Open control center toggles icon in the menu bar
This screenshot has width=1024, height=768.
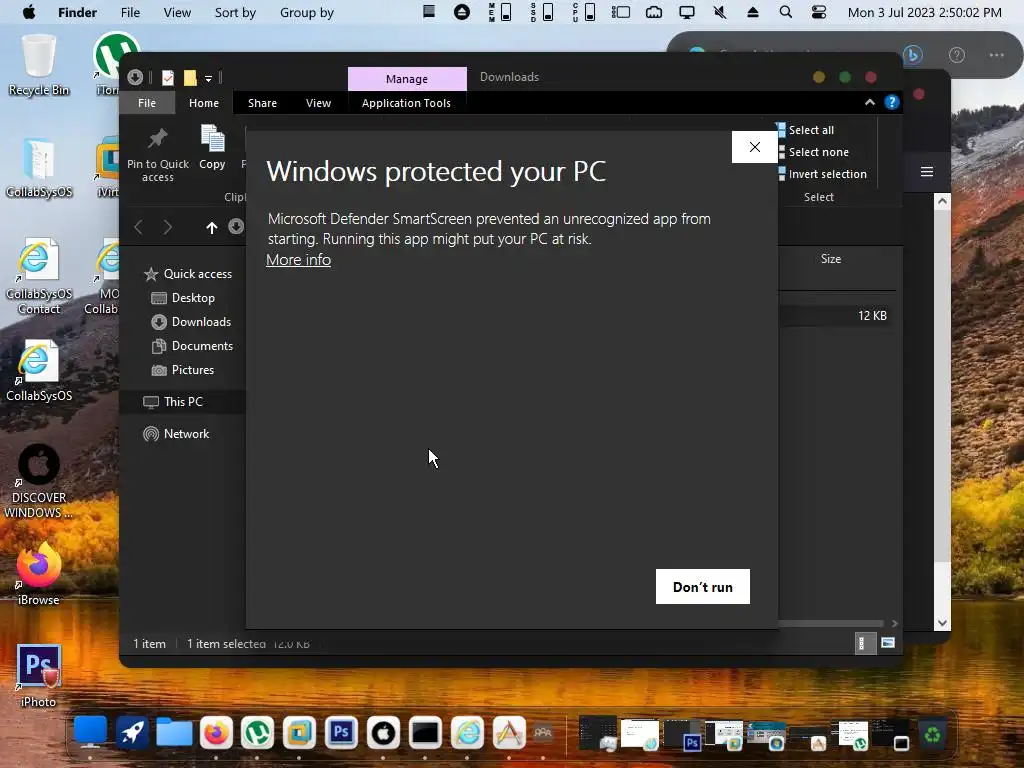(818, 12)
